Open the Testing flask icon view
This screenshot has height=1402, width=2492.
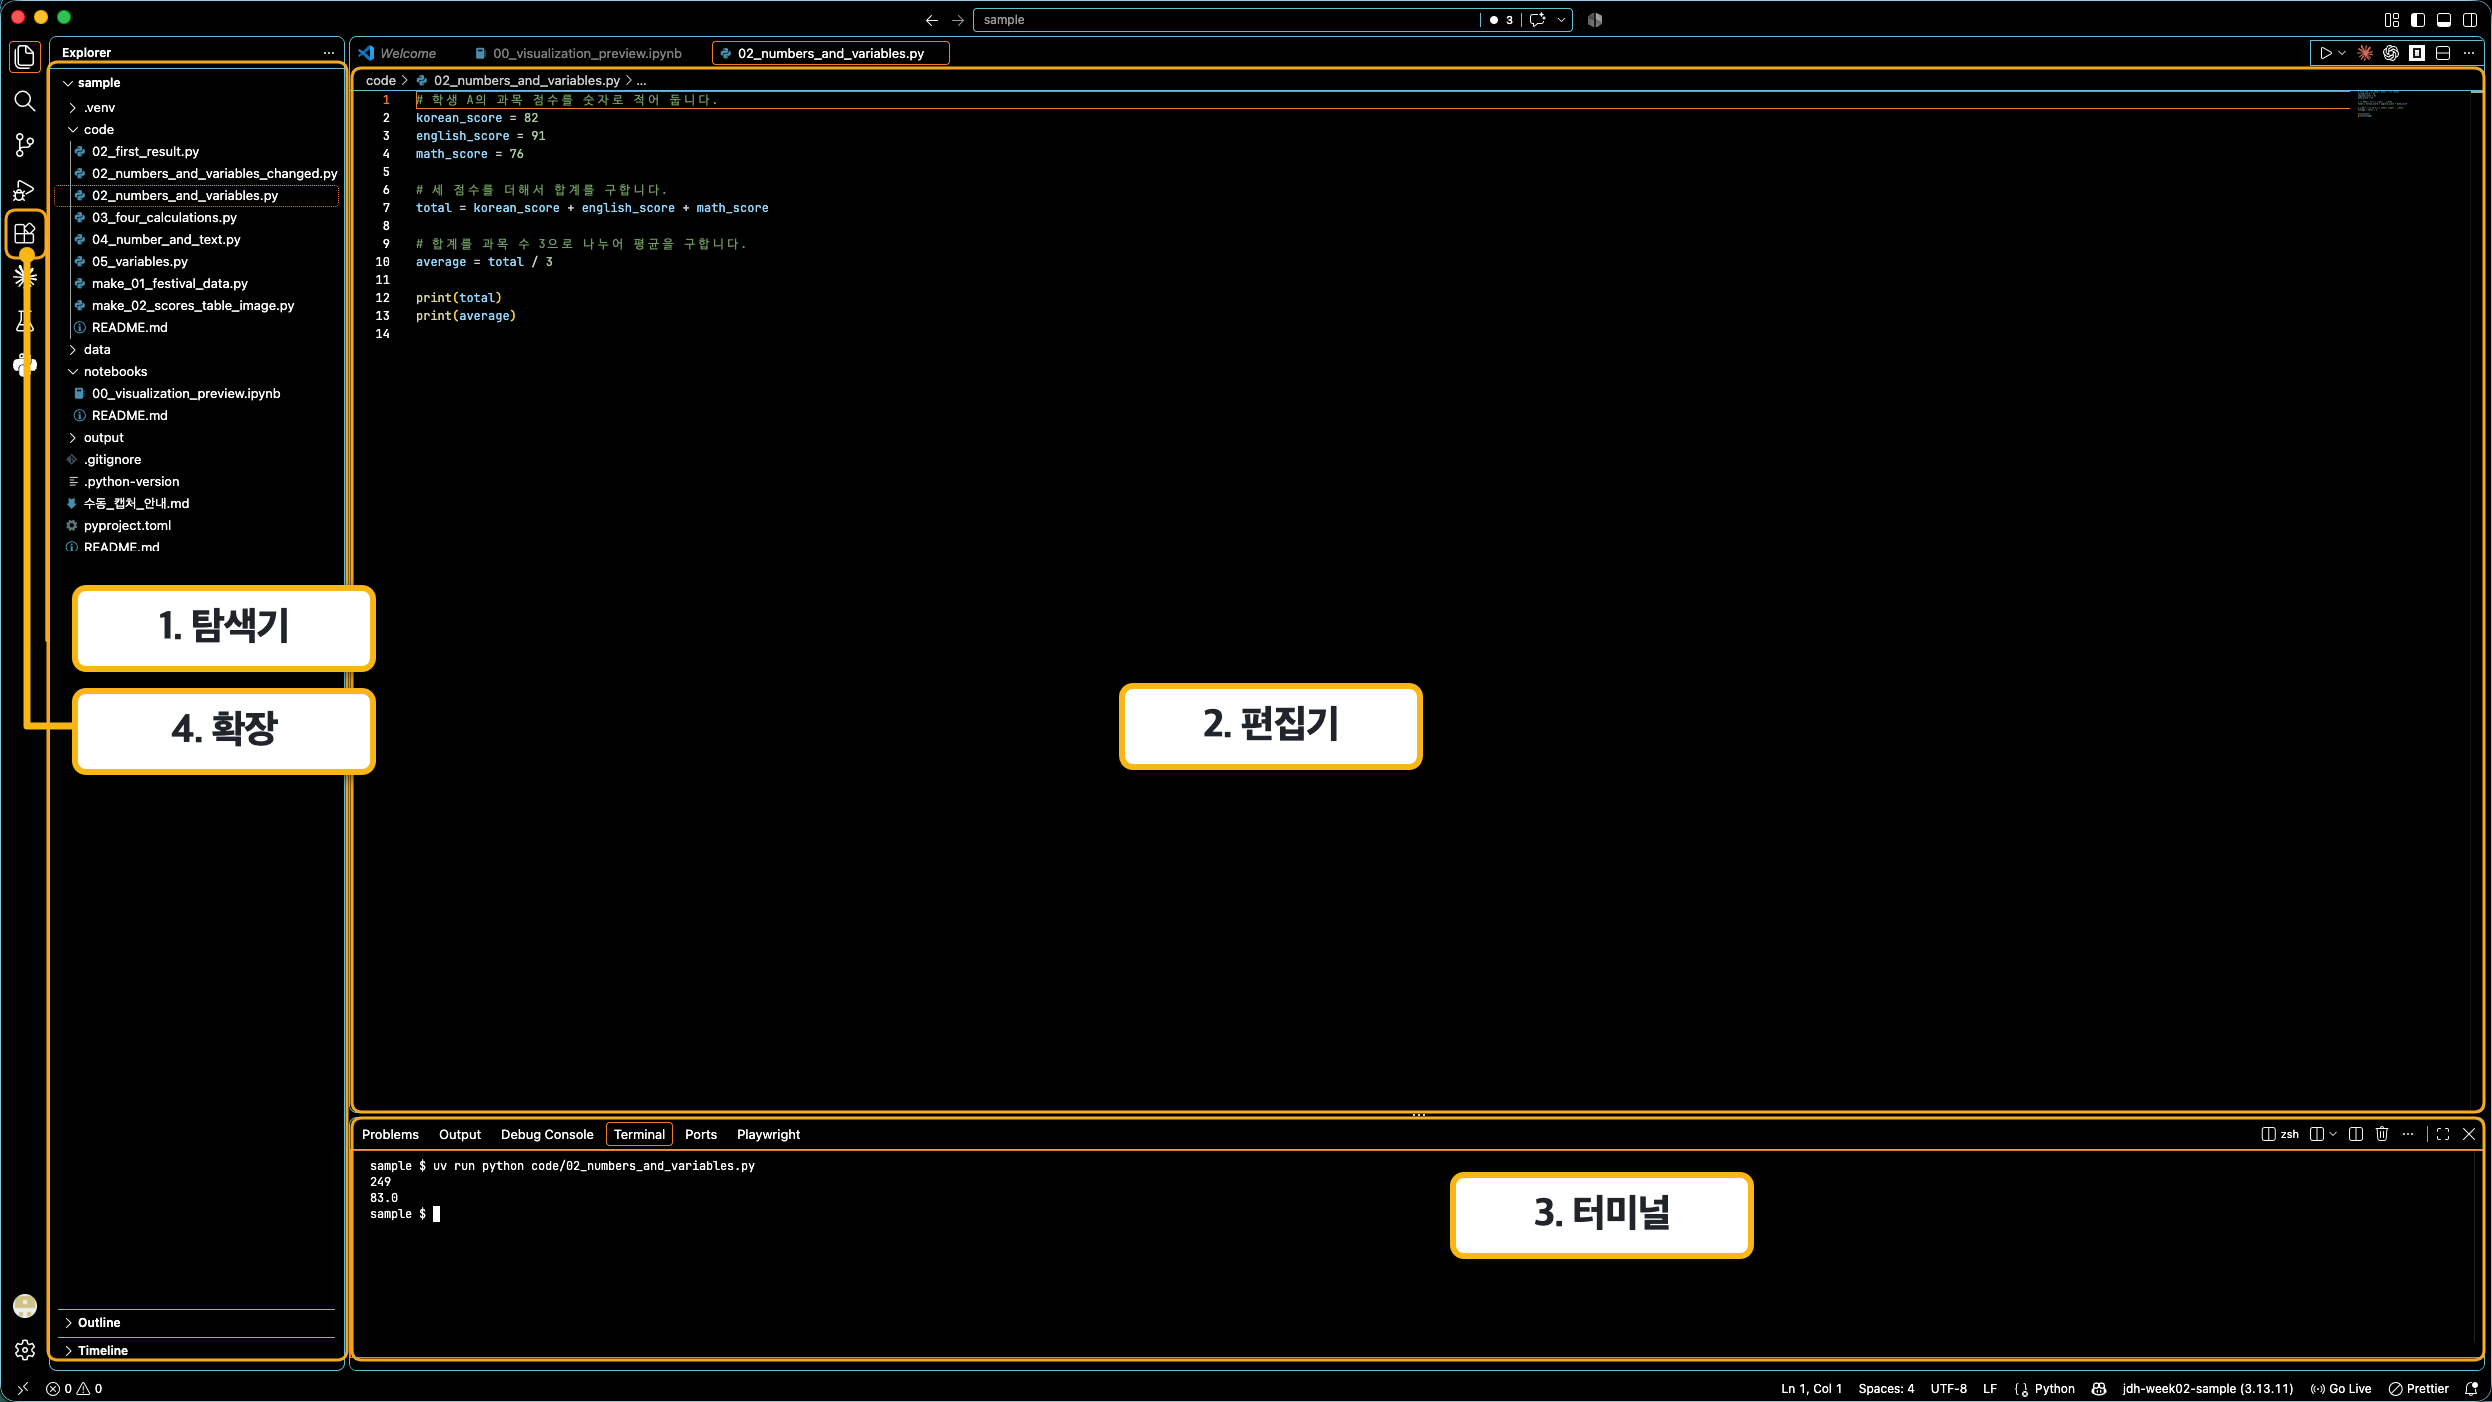click(25, 321)
